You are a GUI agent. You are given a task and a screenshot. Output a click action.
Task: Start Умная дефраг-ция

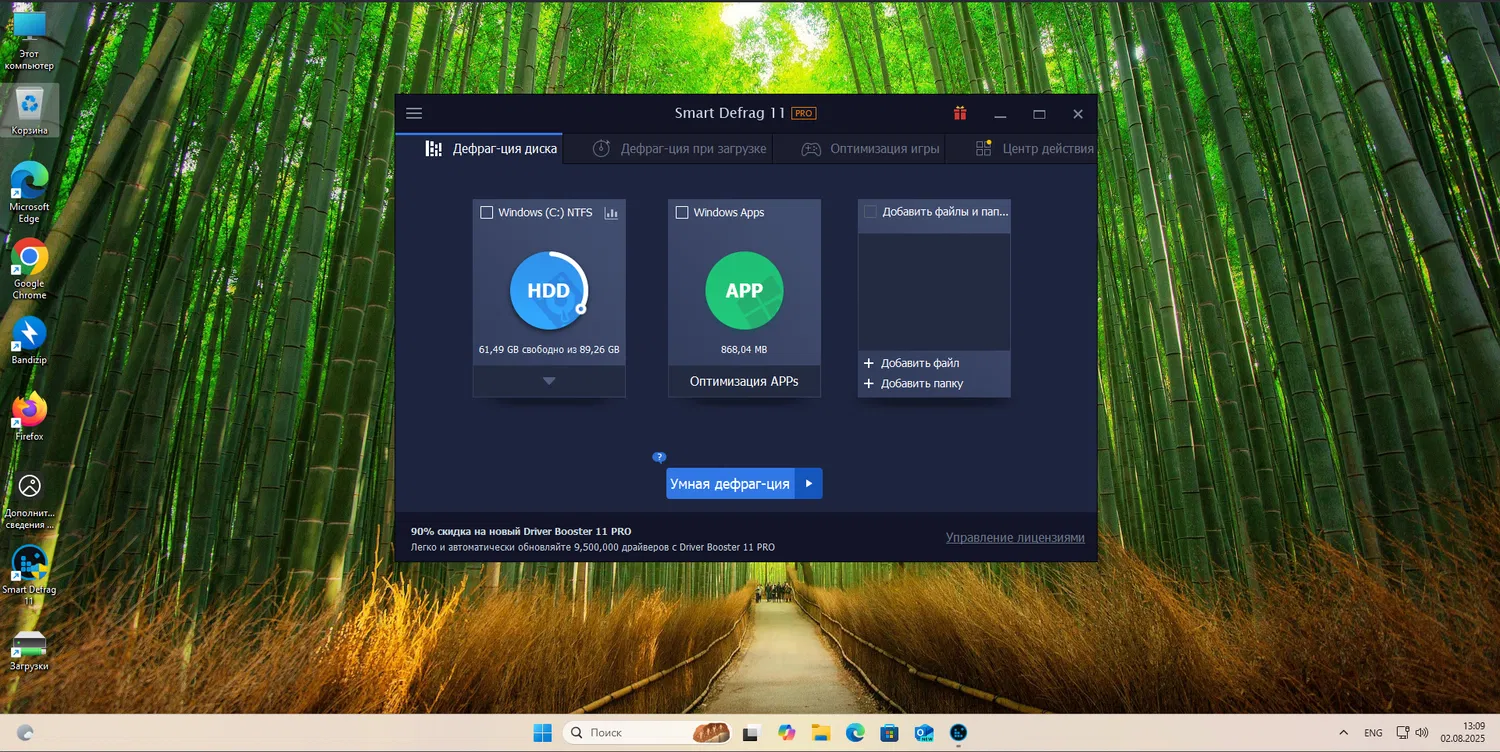[x=731, y=483]
